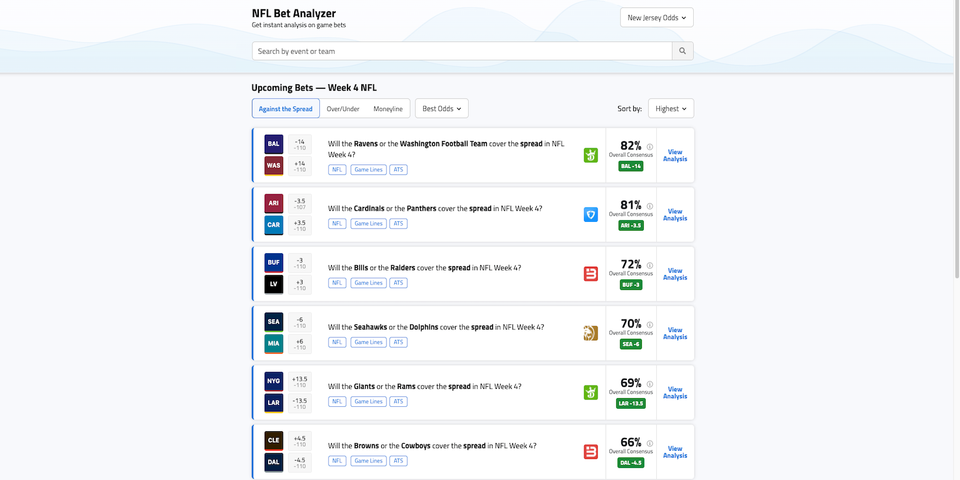The height and width of the screenshot is (480, 960).
Task: Click info icon beside 82% consensus
Action: click(x=650, y=147)
